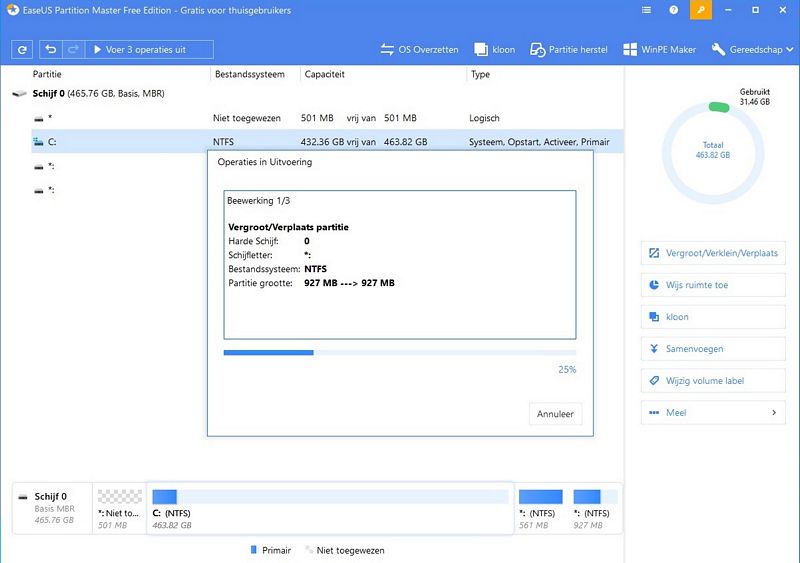Minimize the EaseUS window

(x=728, y=10)
